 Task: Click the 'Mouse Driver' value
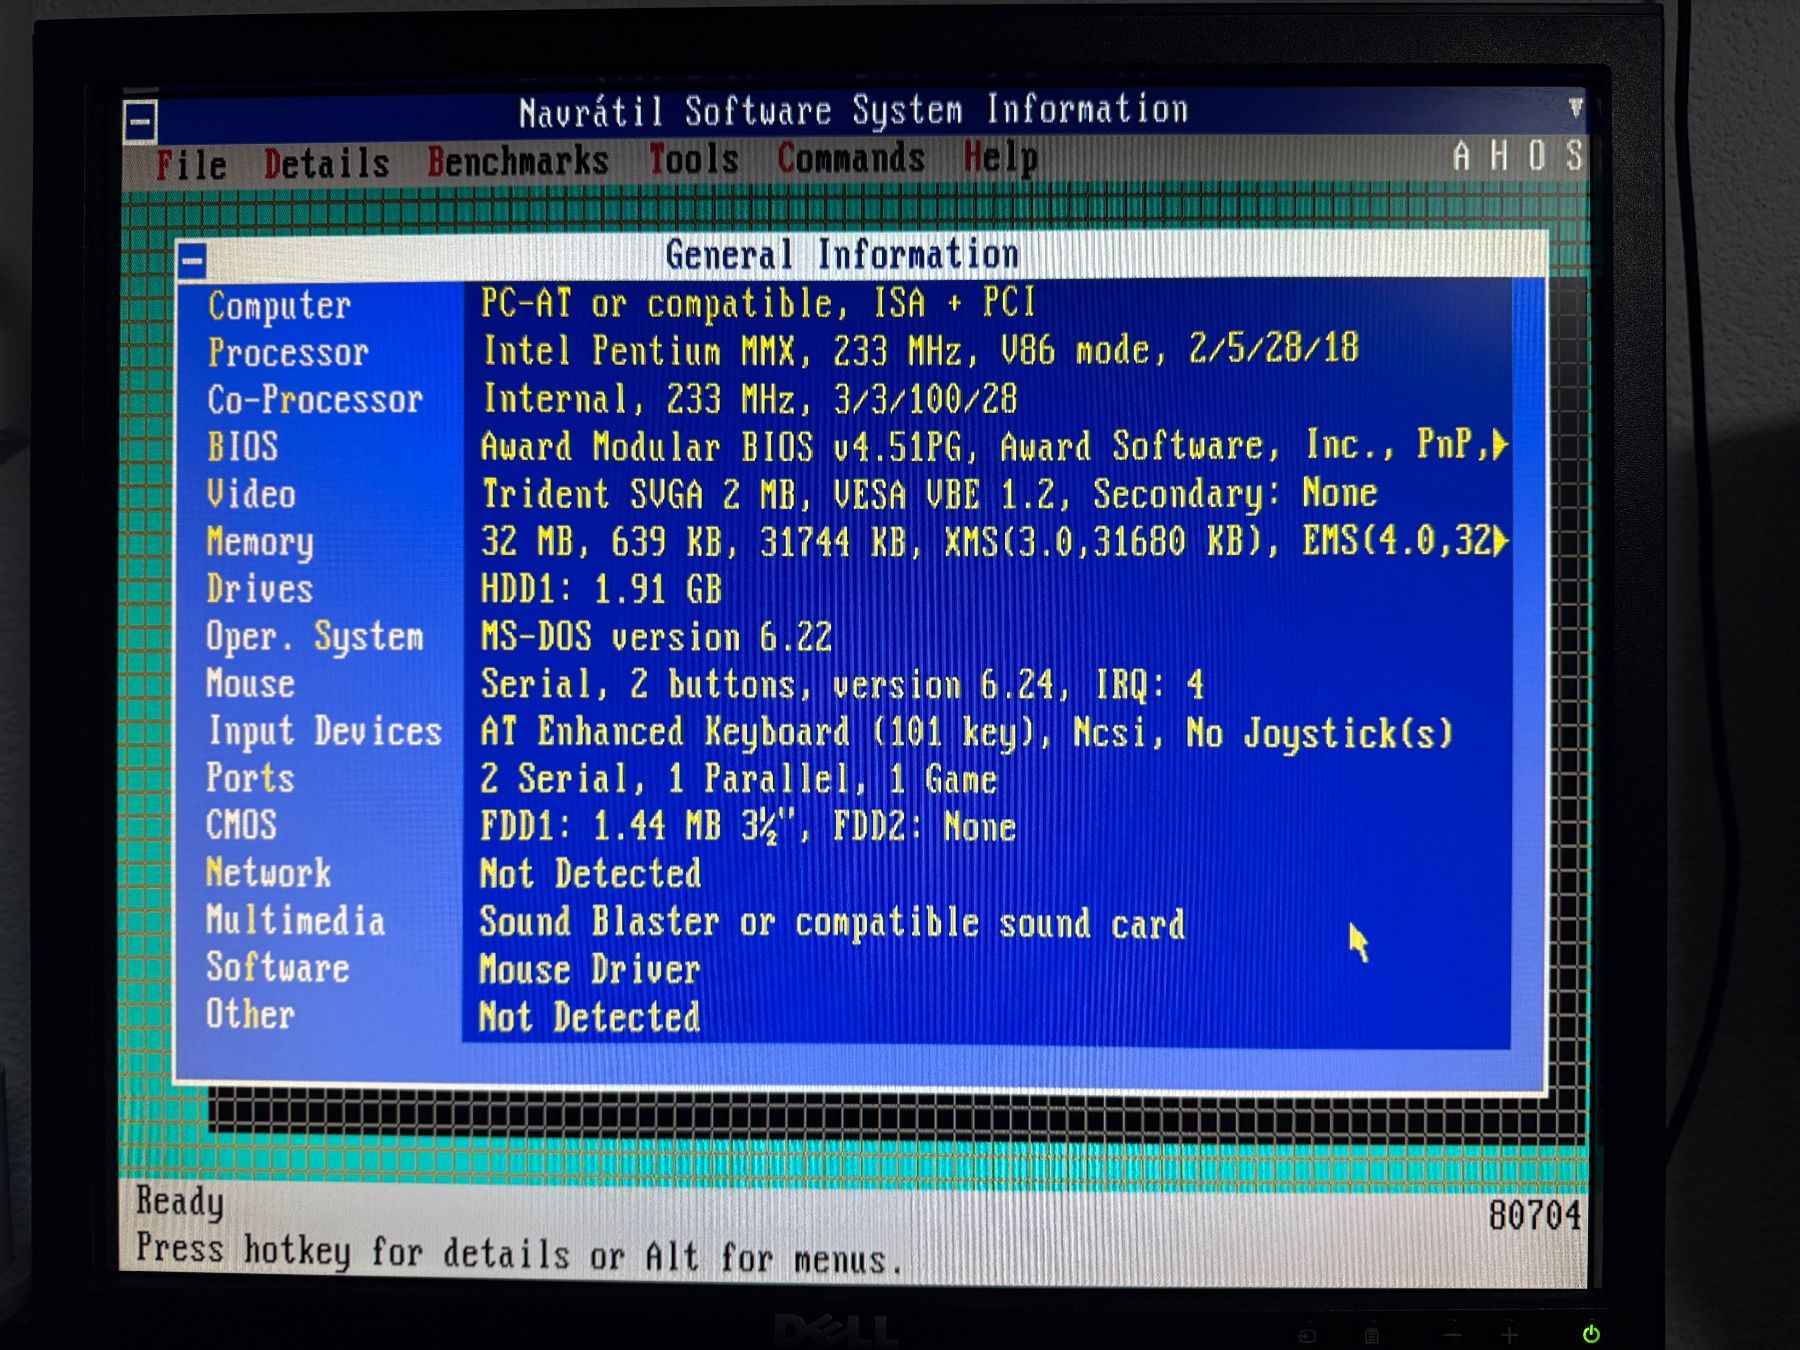(x=590, y=969)
